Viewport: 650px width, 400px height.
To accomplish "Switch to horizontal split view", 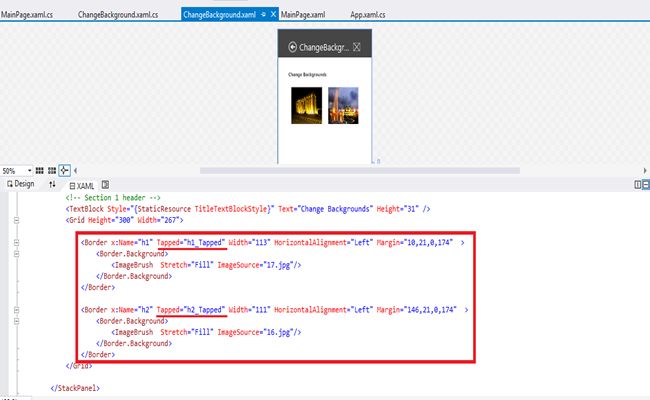I will (x=646, y=185).
